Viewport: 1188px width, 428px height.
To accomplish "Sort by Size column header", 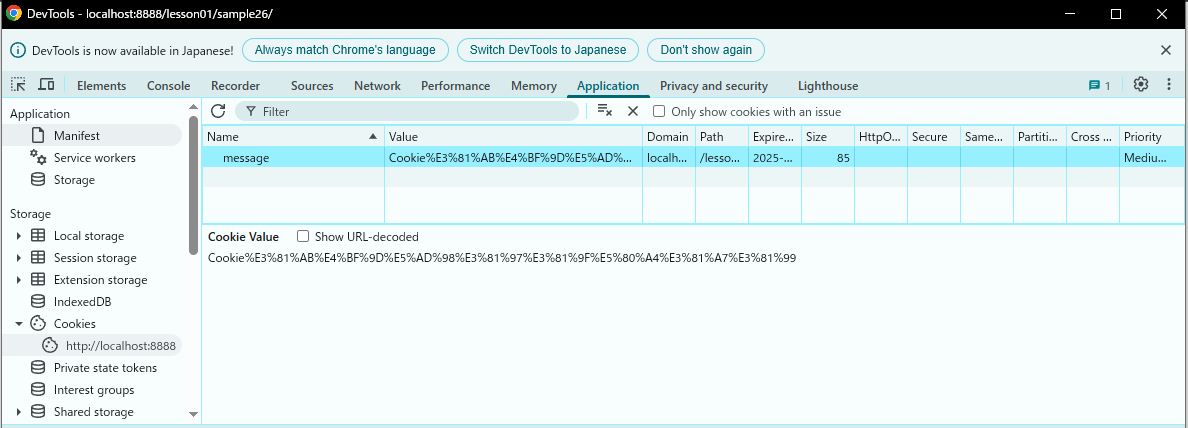I will [x=828, y=136].
